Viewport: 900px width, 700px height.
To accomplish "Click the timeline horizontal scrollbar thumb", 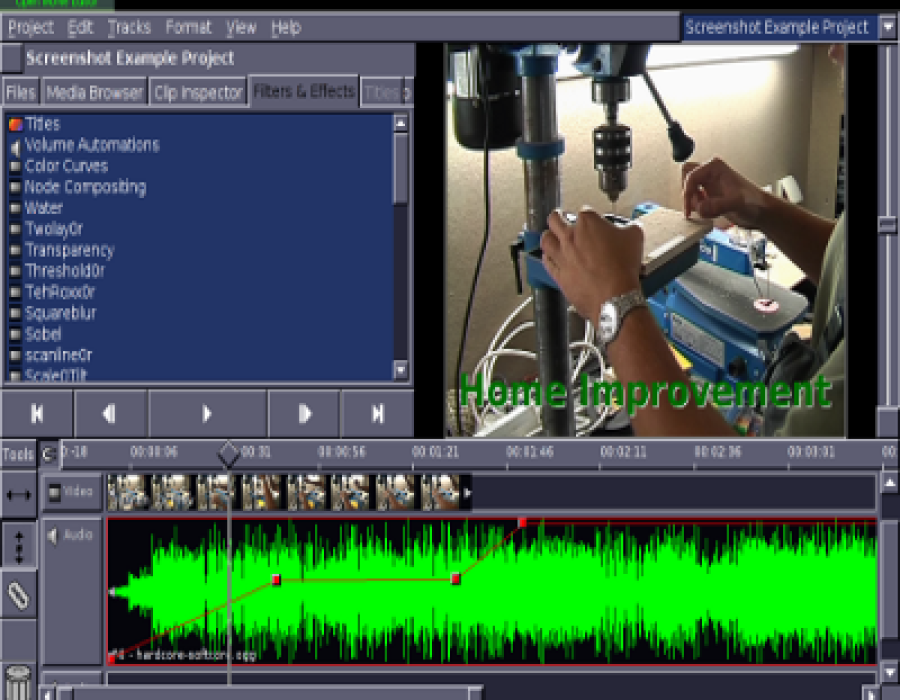I will pos(270,693).
